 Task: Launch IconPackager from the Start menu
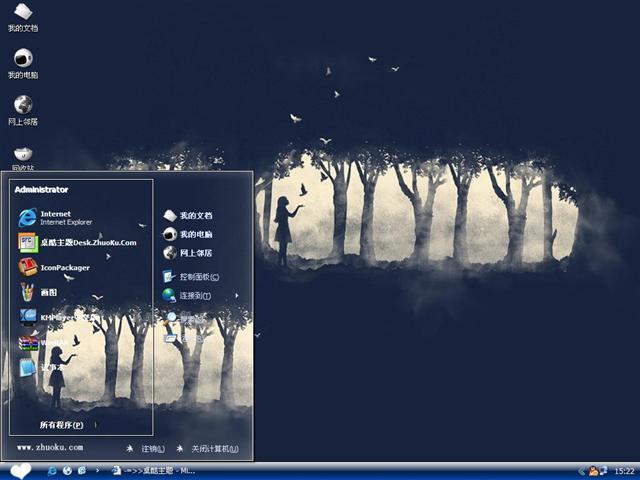(54, 267)
